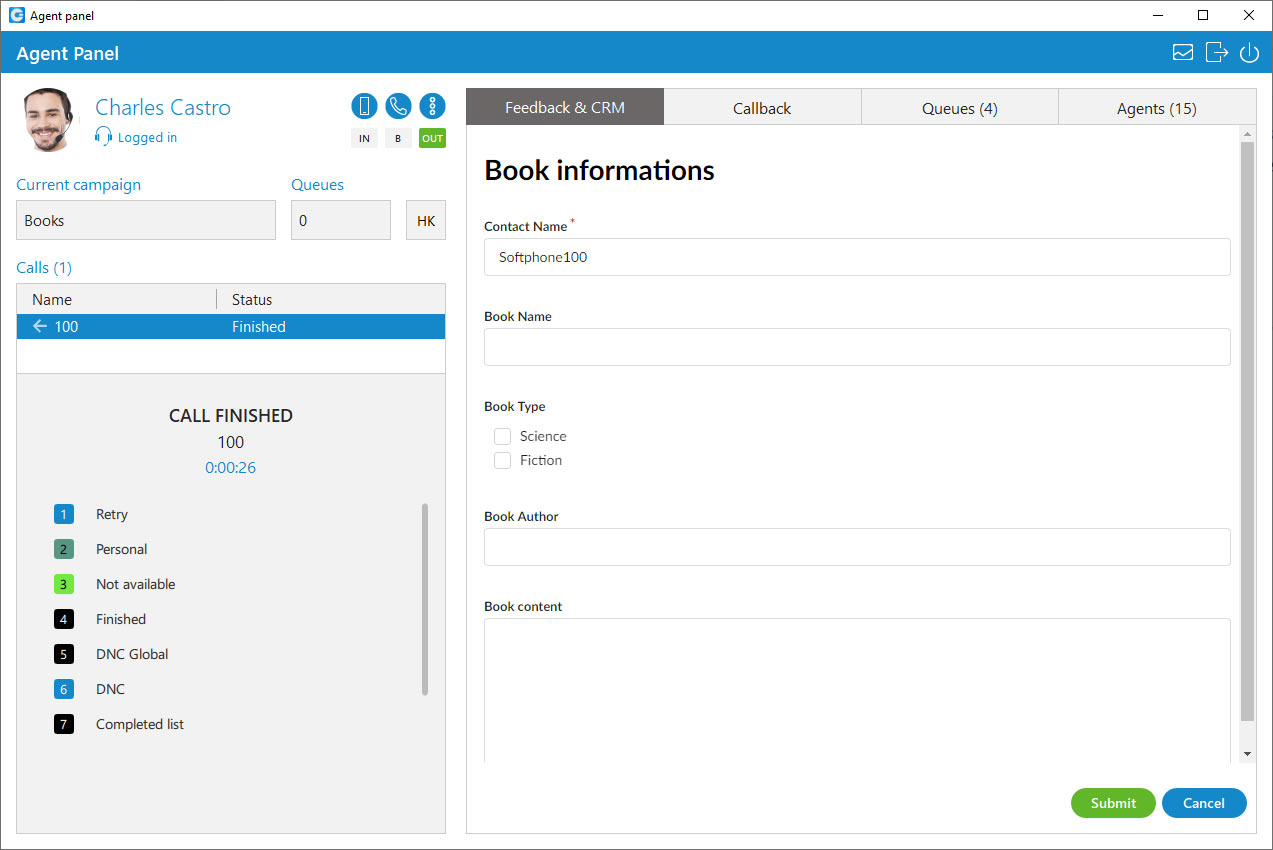Viewport: 1273px width, 850px height.
Task: Check the Science book type checkbox
Action: (x=502, y=436)
